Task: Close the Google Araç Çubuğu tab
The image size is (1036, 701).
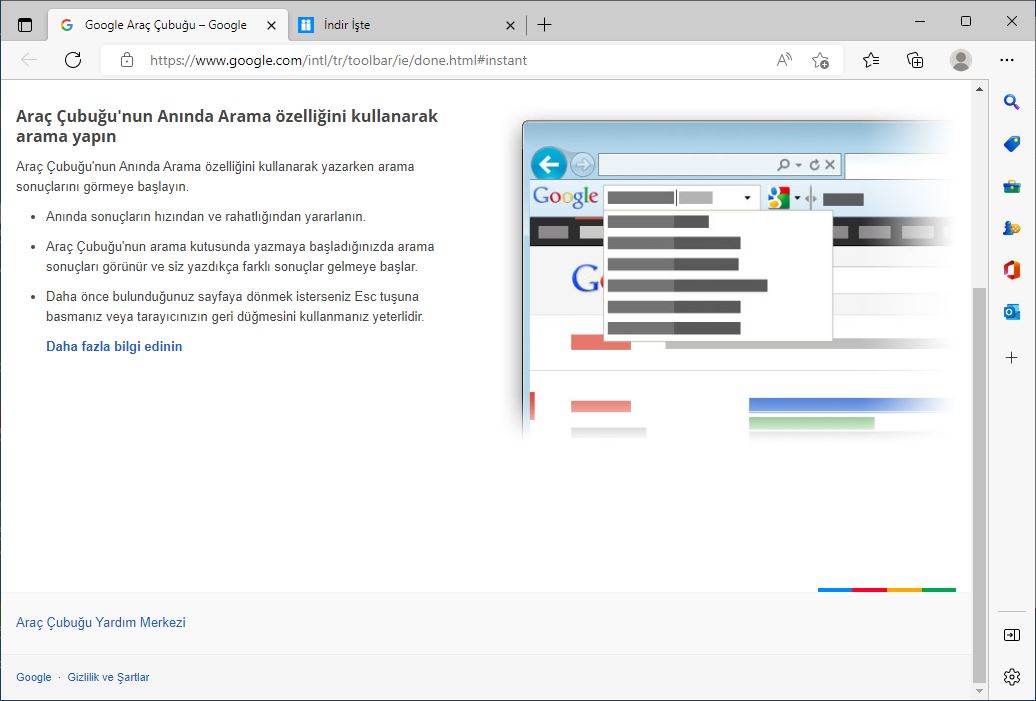Action: 272,25
